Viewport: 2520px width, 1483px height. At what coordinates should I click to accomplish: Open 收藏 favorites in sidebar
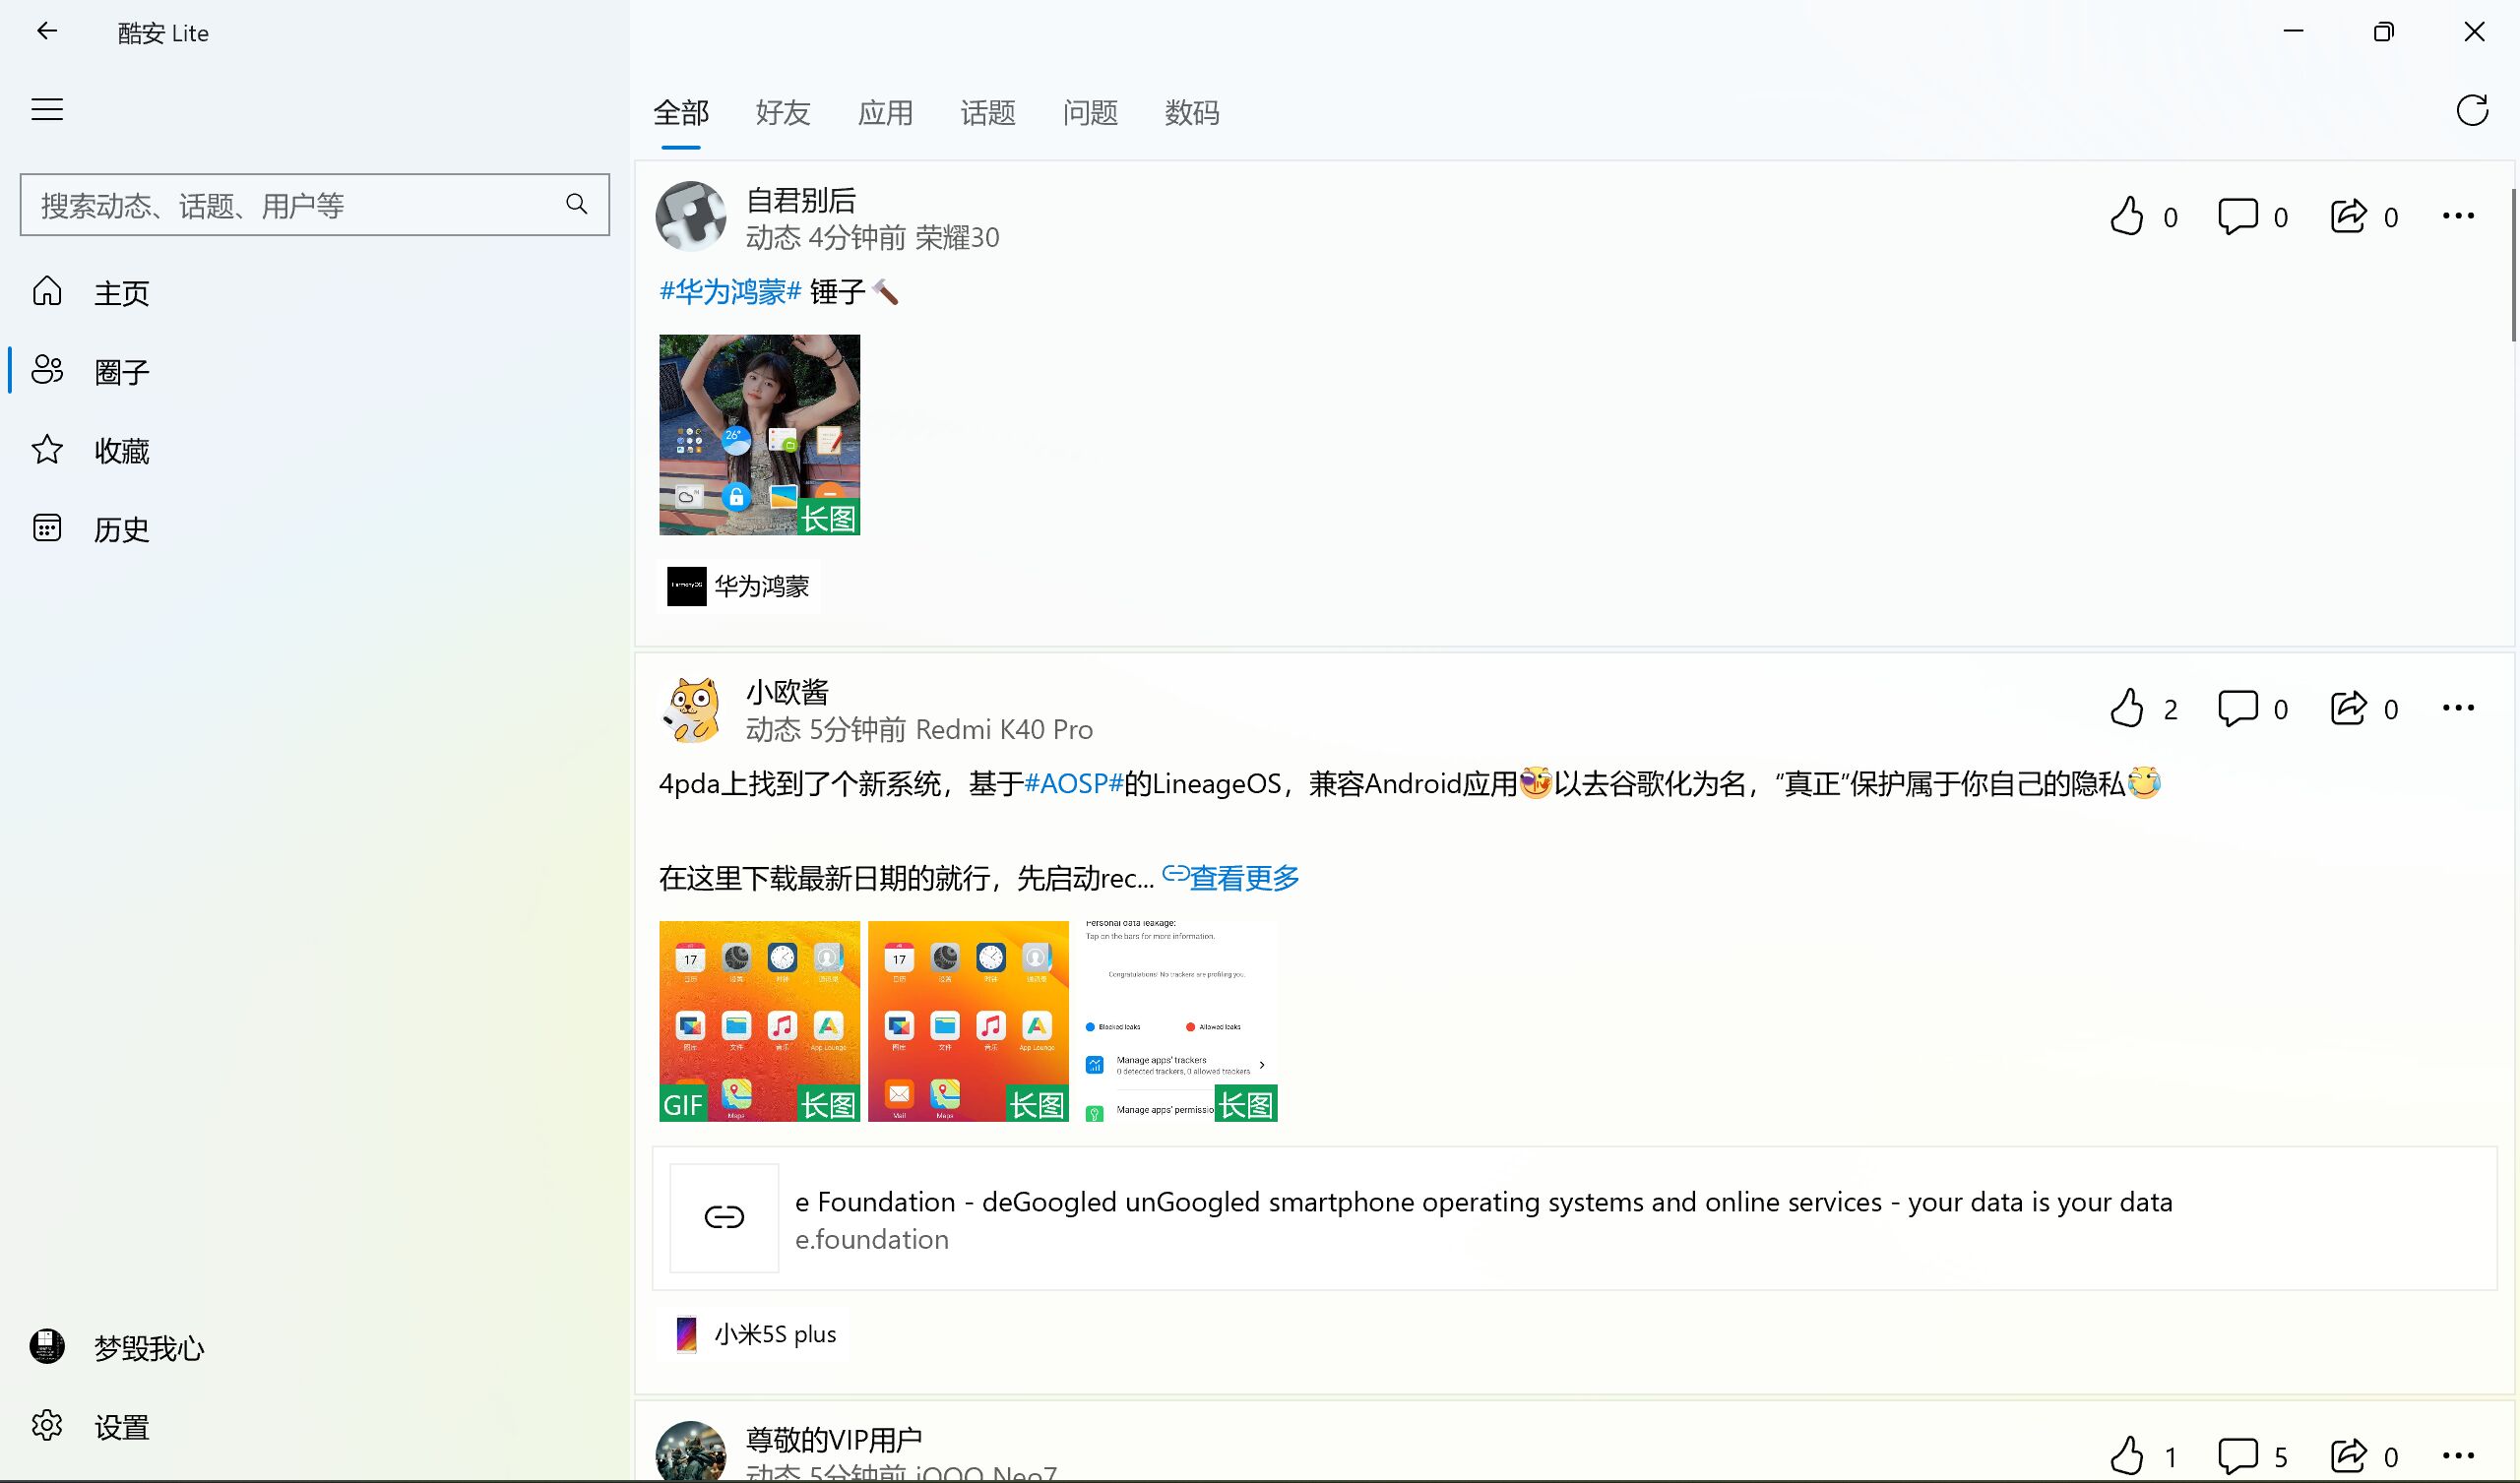click(315, 450)
